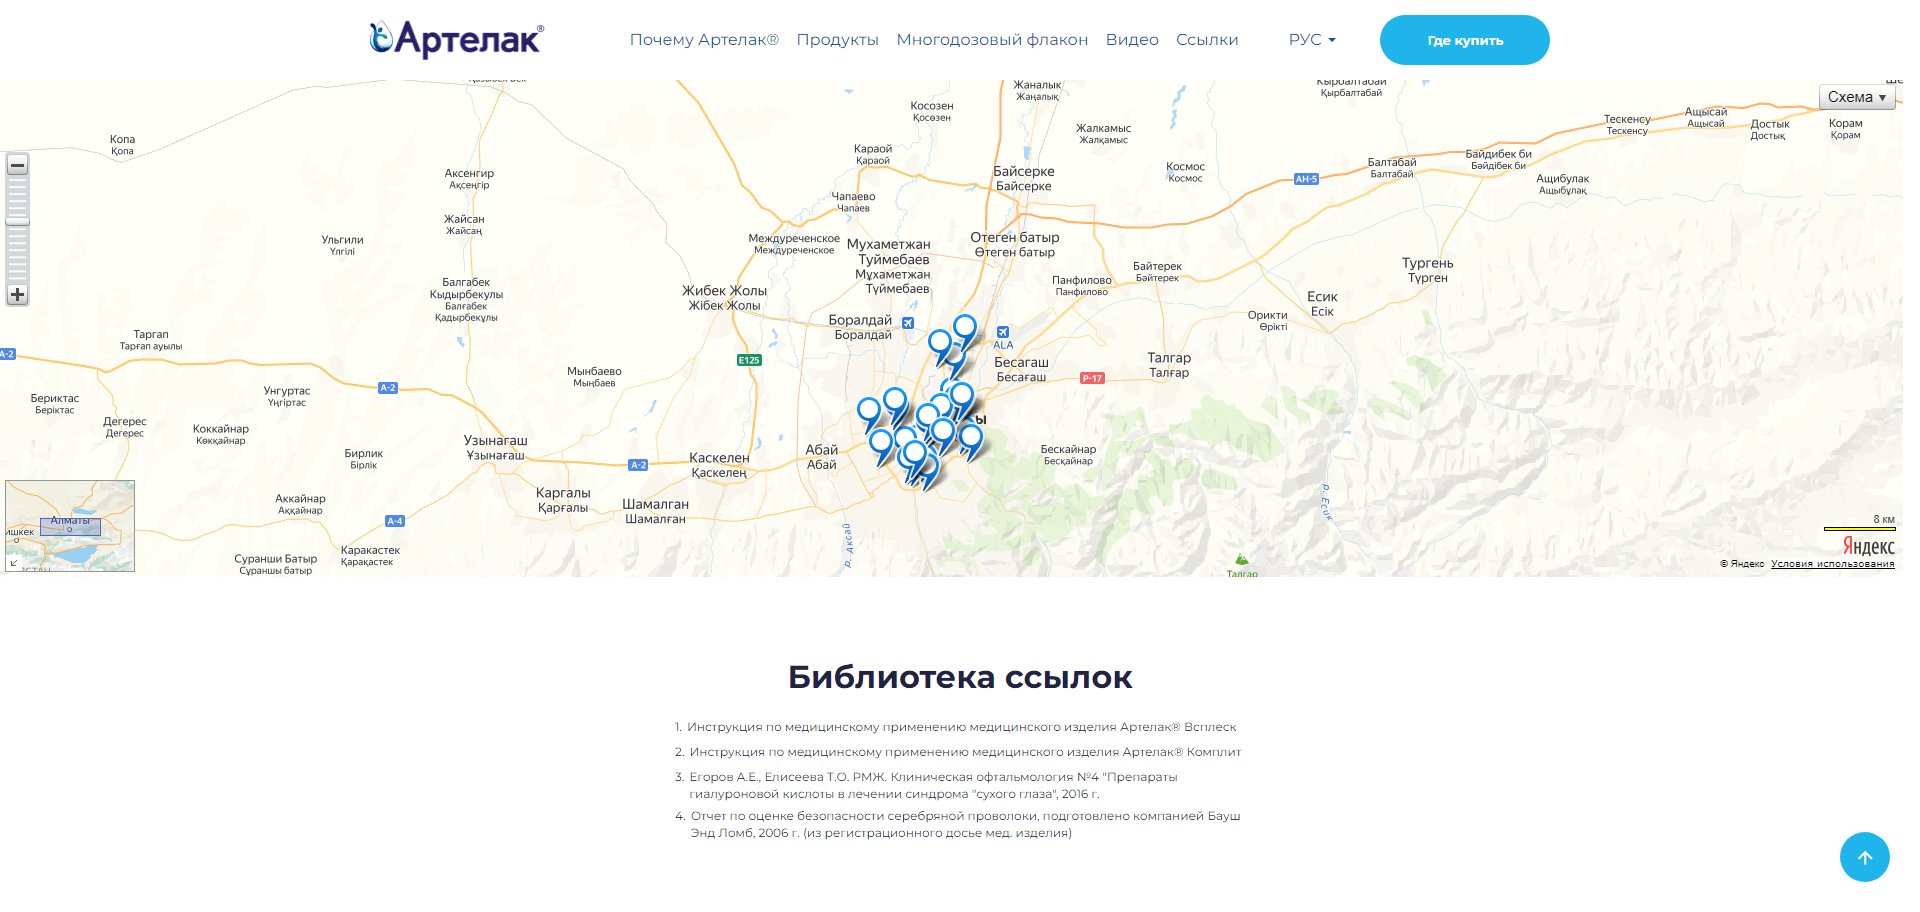Click the © Яндекс copyright text
The height and width of the screenshot is (912, 1920).
click(x=1742, y=564)
